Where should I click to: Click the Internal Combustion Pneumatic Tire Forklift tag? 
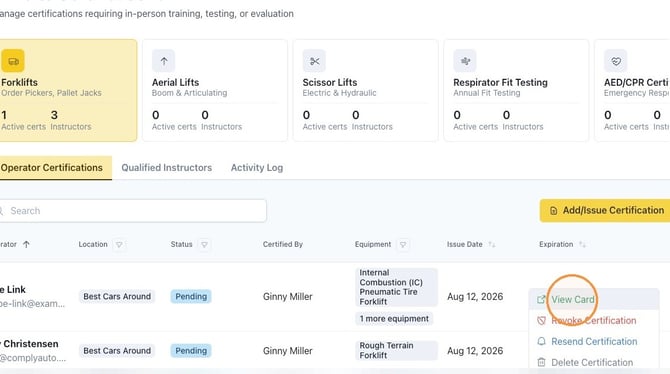(397, 287)
